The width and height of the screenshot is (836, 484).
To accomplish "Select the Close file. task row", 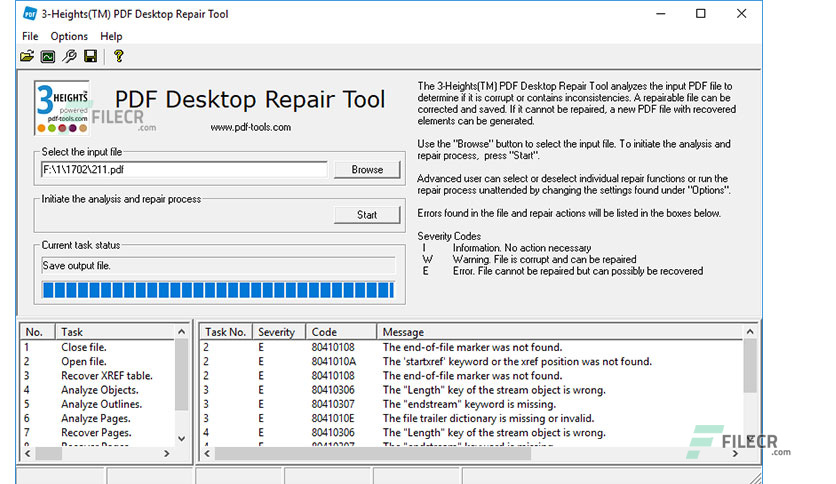I will click(98, 347).
